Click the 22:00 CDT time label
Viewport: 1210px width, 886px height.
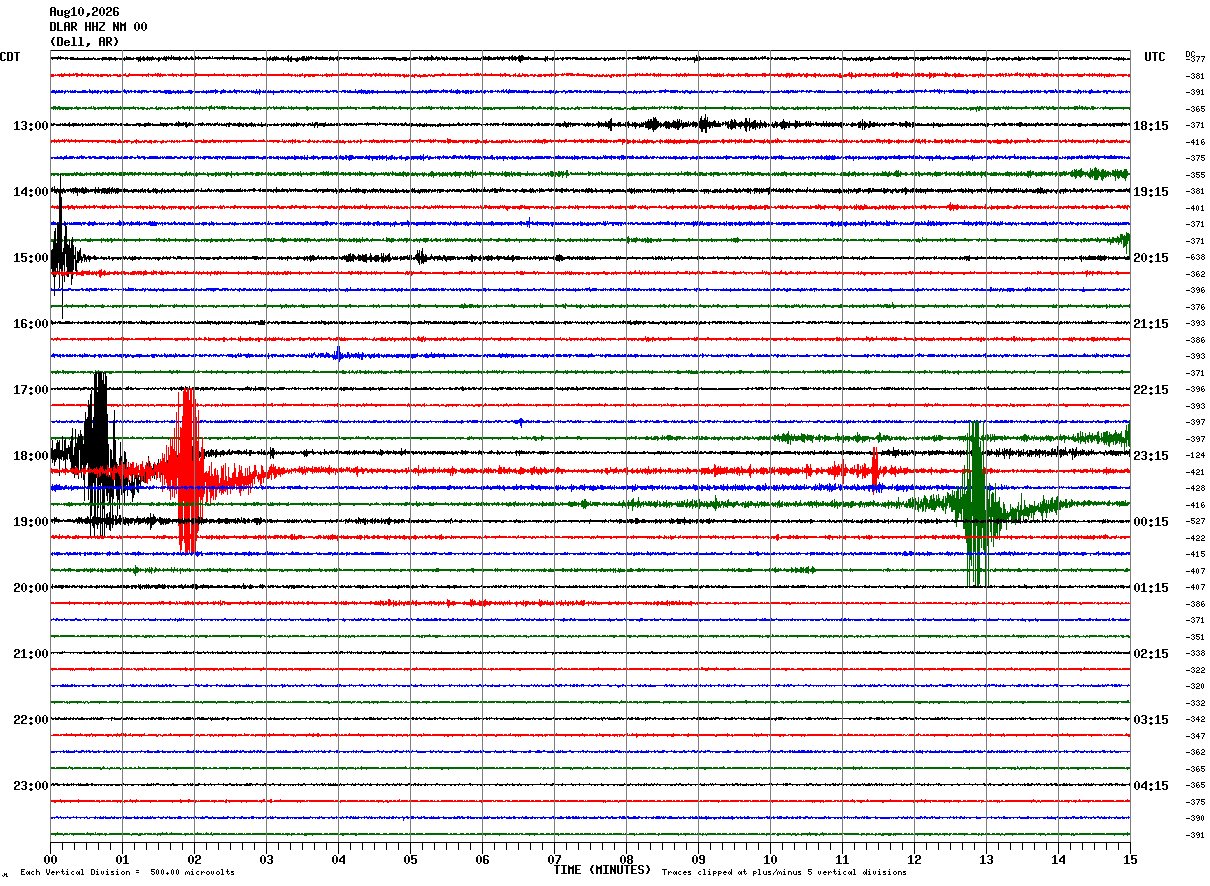pyautogui.click(x=30, y=720)
